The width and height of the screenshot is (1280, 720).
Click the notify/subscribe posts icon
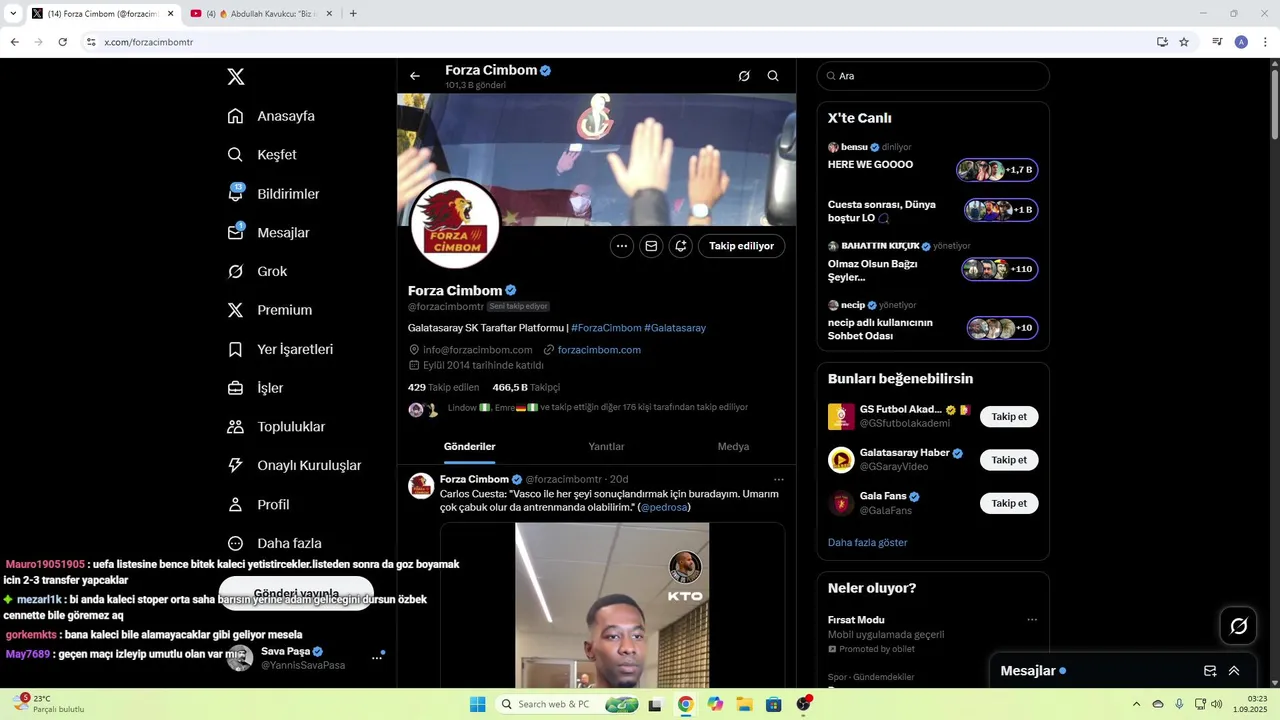(x=681, y=246)
